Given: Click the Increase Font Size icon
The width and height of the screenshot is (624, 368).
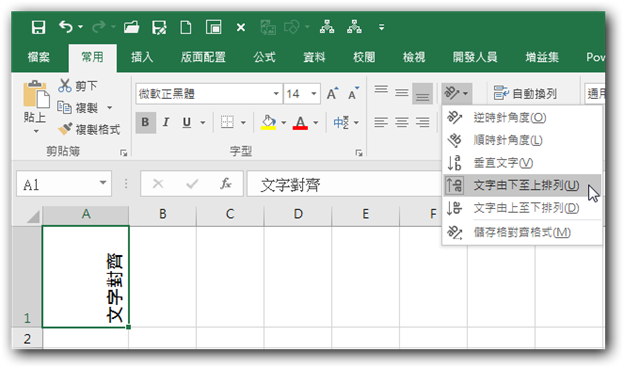Looking at the screenshot, I should tap(332, 93).
